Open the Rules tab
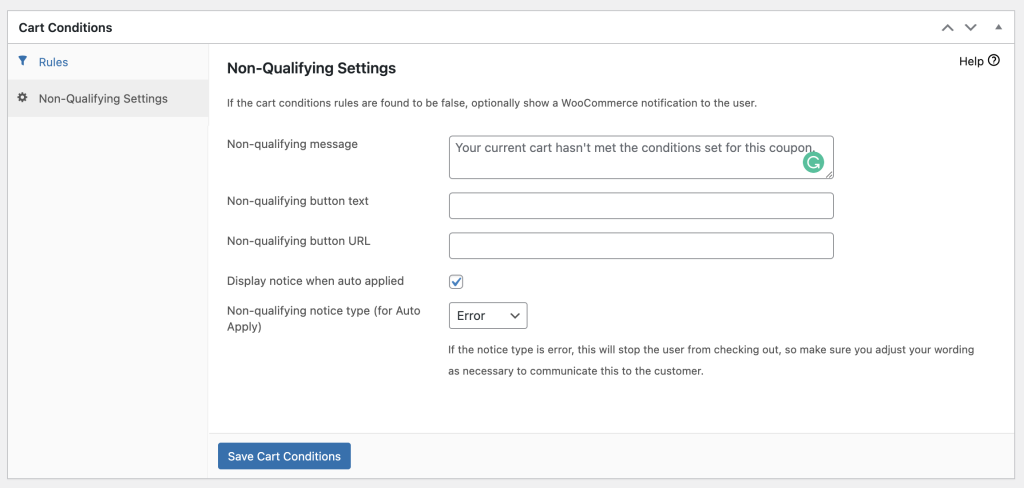1024x488 pixels. click(x=108, y=62)
